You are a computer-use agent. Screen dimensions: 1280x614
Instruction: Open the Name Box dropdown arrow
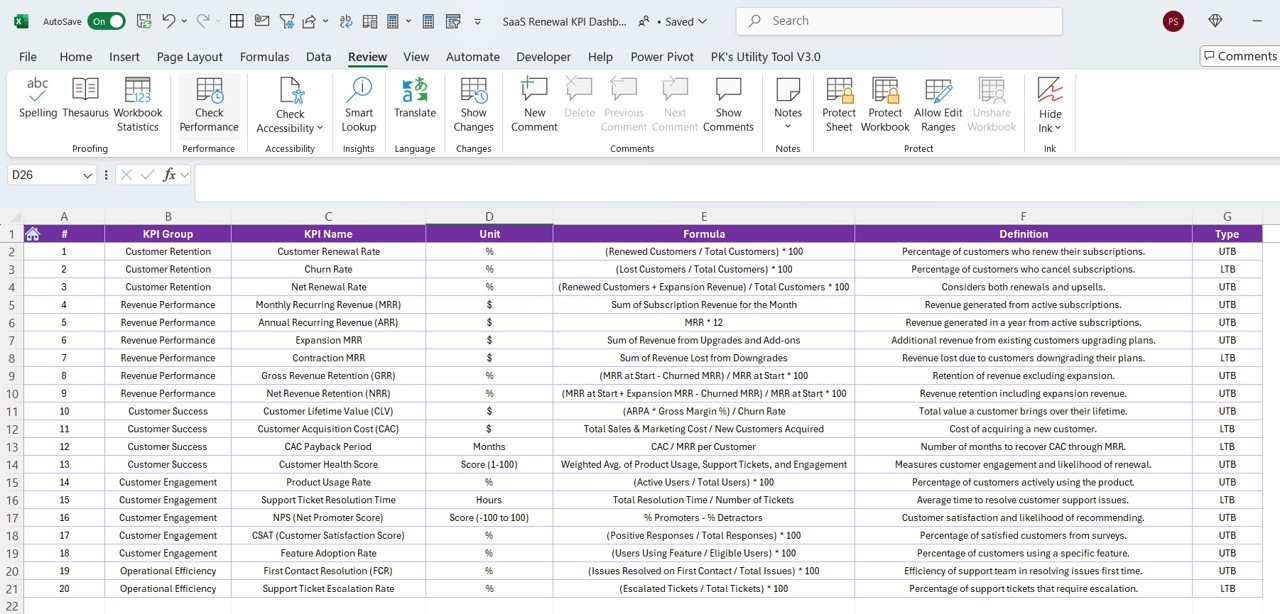pos(88,174)
